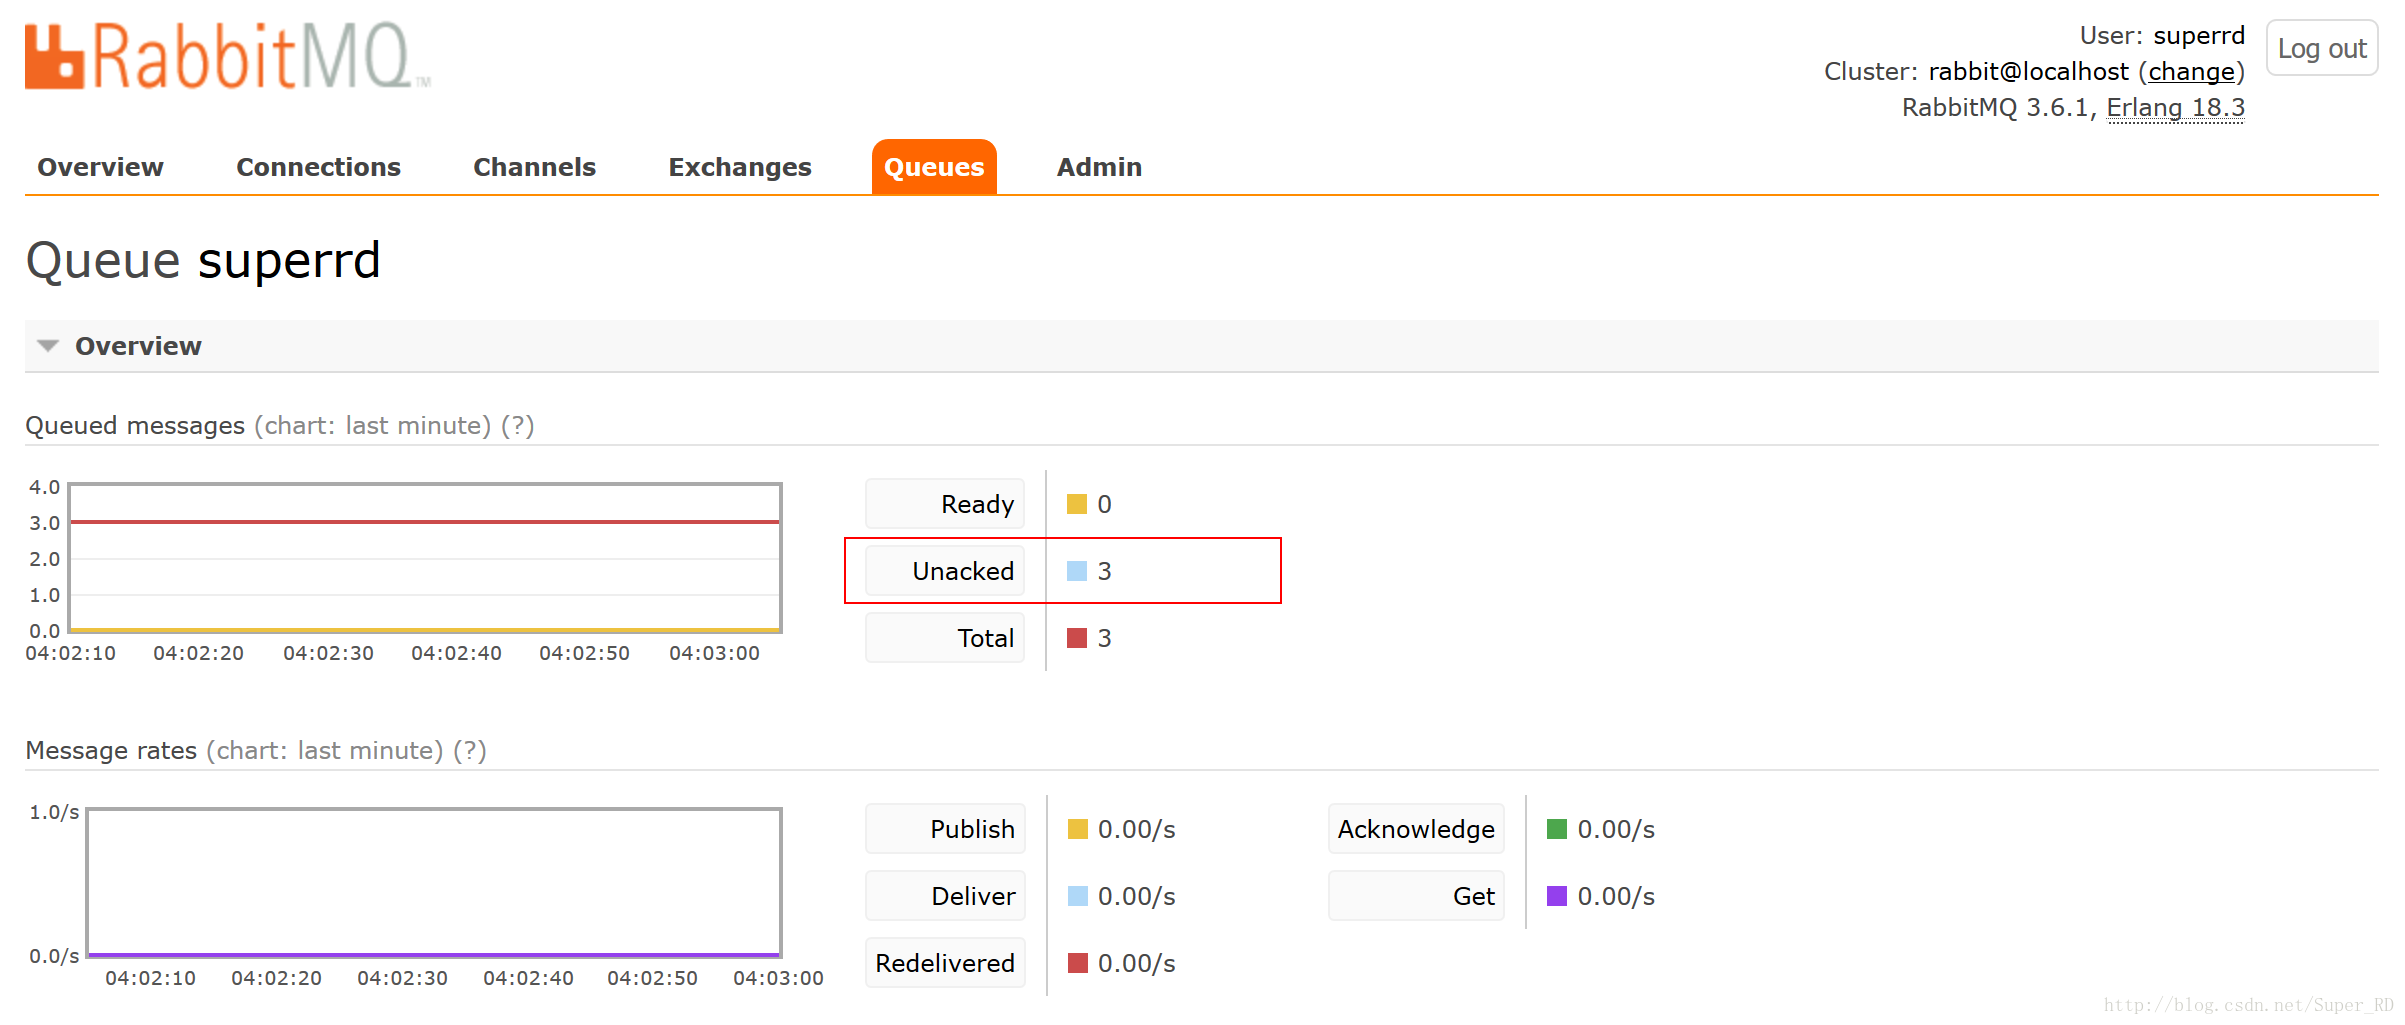The image size is (2405, 1025).
Task: Click the Total label
Action: tap(945, 638)
